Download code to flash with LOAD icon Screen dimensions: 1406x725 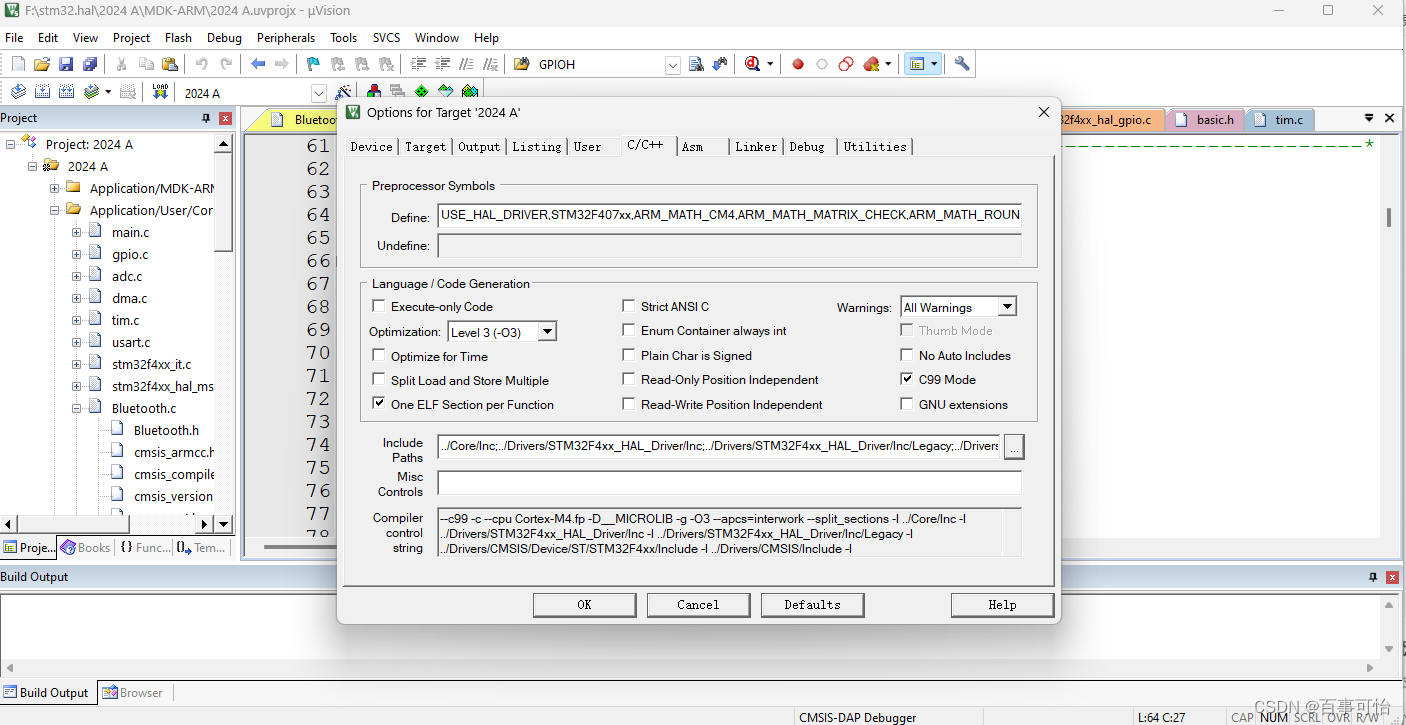pyautogui.click(x=158, y=91)
